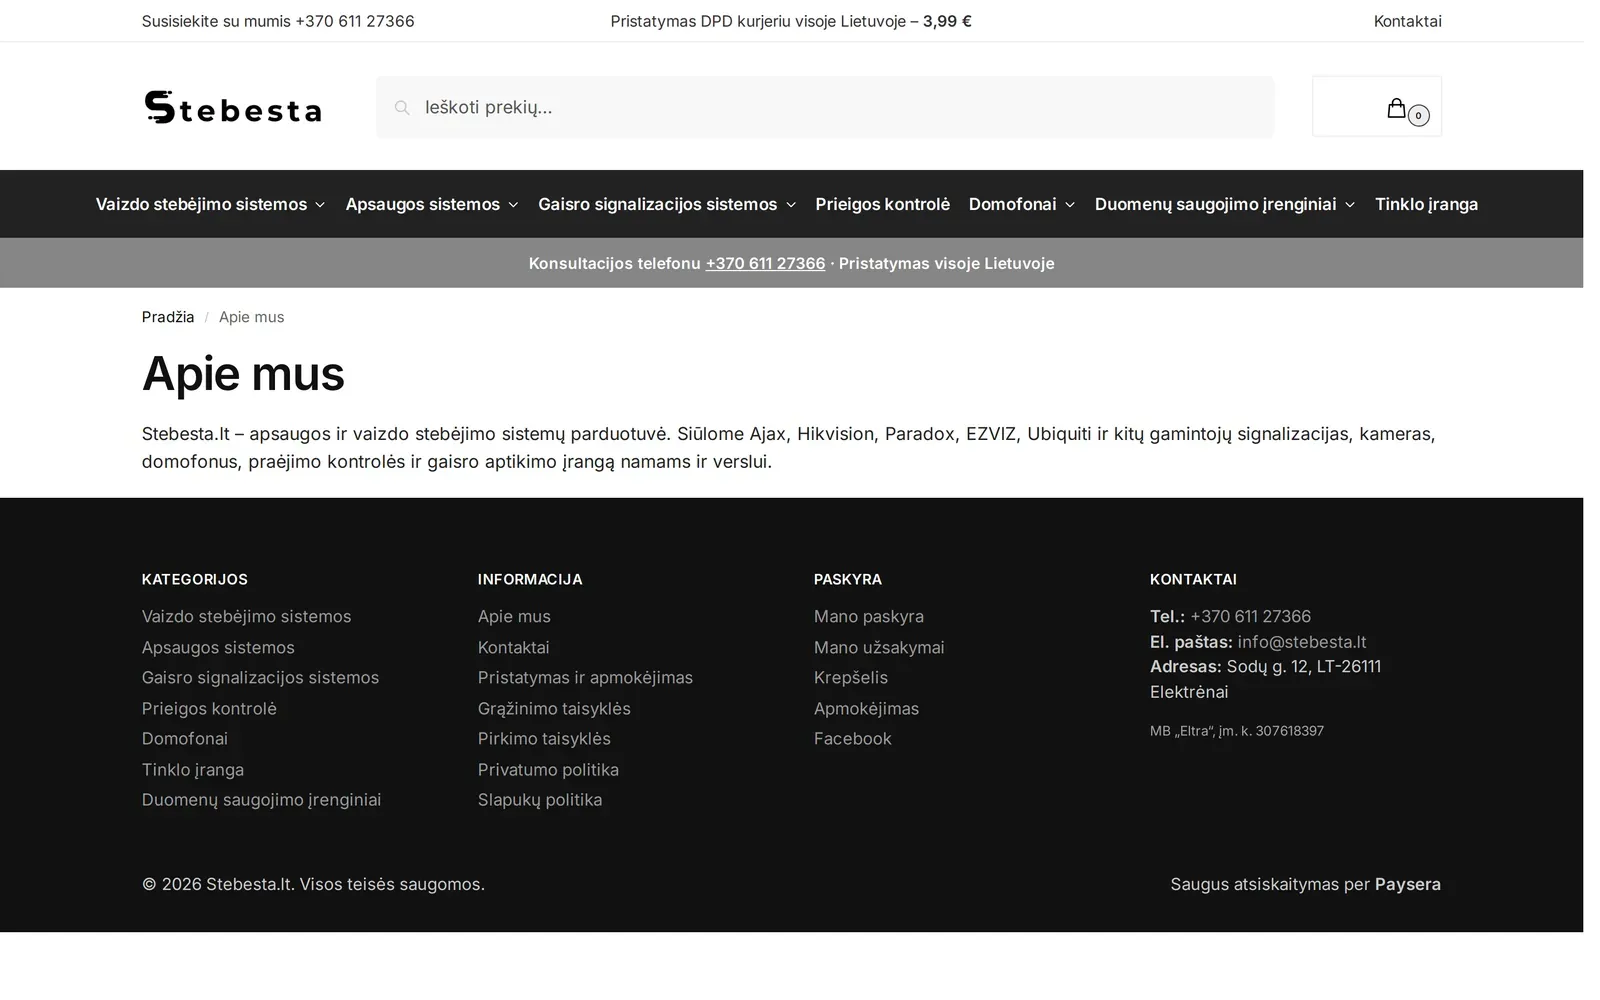Focus the product search field
This screenshot has width=1600, height=1000.
pyautogui.click(x=825, y=107)
